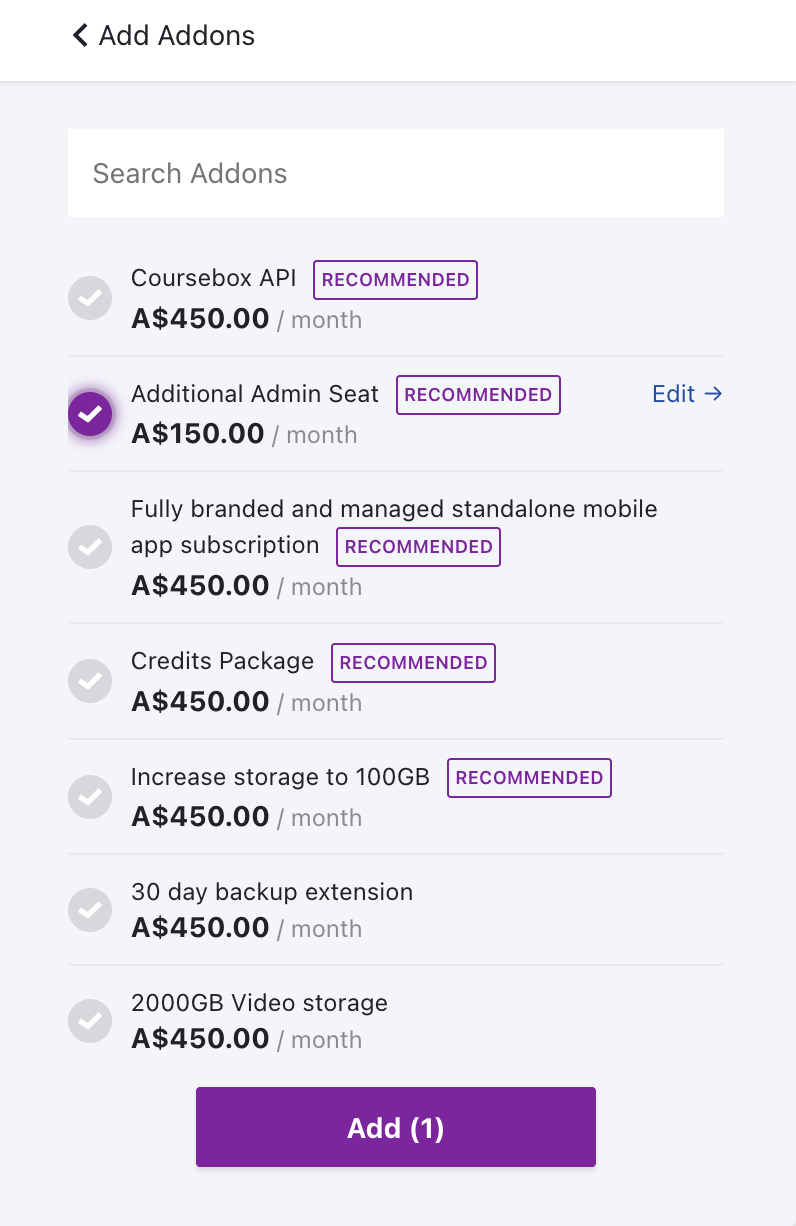Select the 30 day backup extension title
This screenshot has height=1226, width=796.
[x=272, y=892]
